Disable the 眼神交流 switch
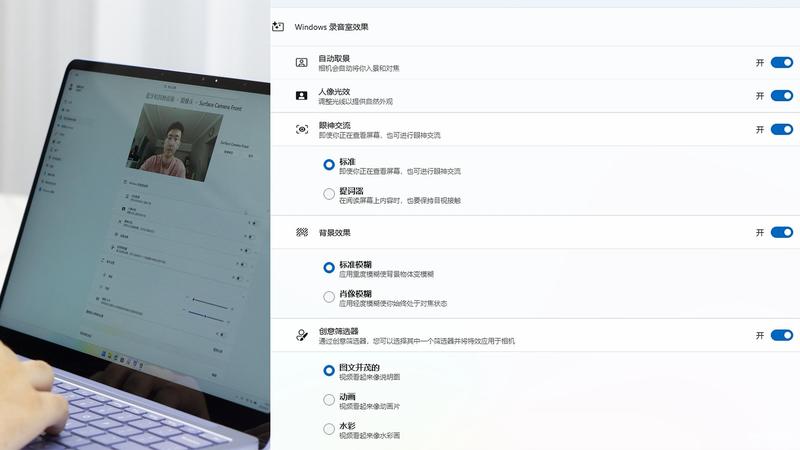800x450 pixels. [782, 130]
